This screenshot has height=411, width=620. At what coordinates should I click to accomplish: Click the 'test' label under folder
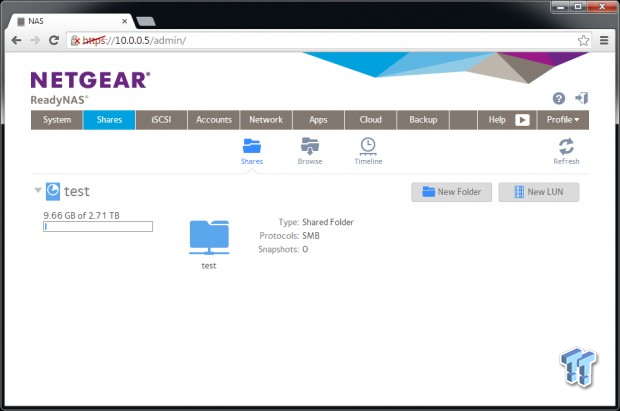pyautogui.click(x=209, y=266)
